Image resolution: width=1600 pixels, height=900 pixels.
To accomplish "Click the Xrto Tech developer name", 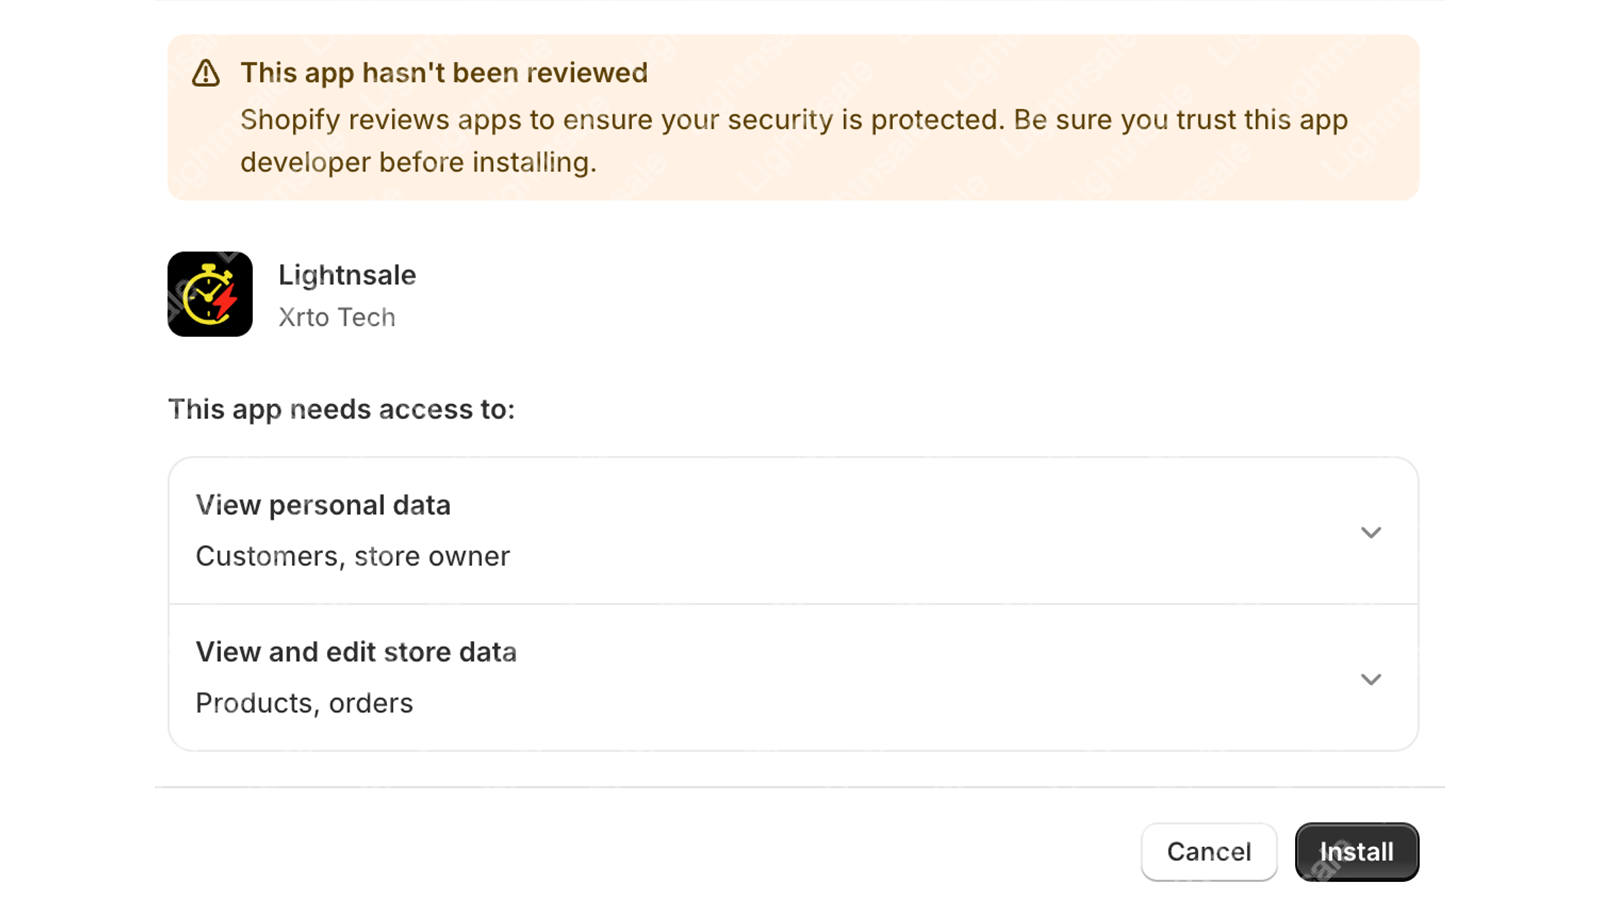I will pyautogui.click(x=337, y=317).
